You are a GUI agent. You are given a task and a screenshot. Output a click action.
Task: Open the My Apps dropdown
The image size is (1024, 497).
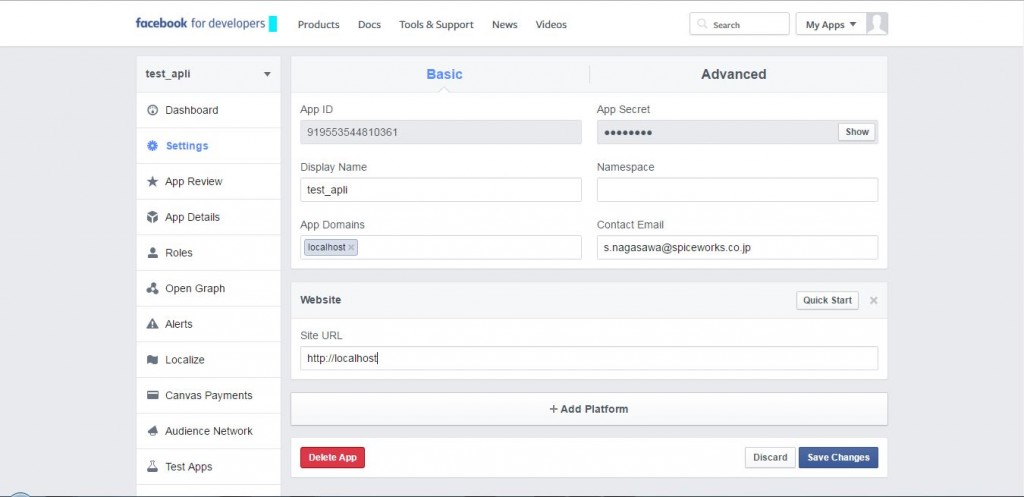pos(831,24)
